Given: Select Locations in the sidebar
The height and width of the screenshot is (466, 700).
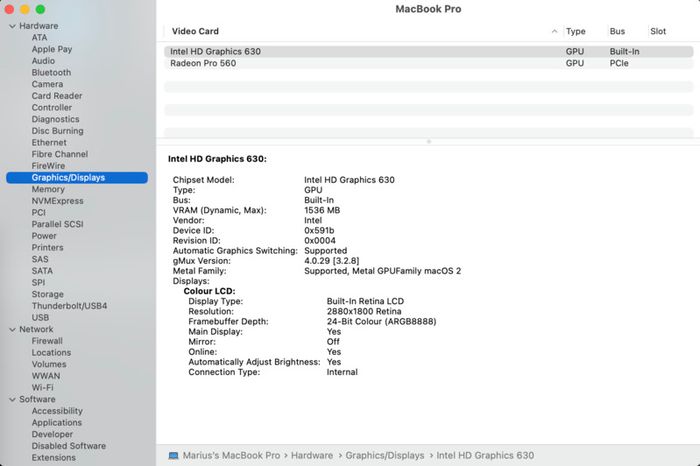Looking at the screenshot, I should click(51, 353).
